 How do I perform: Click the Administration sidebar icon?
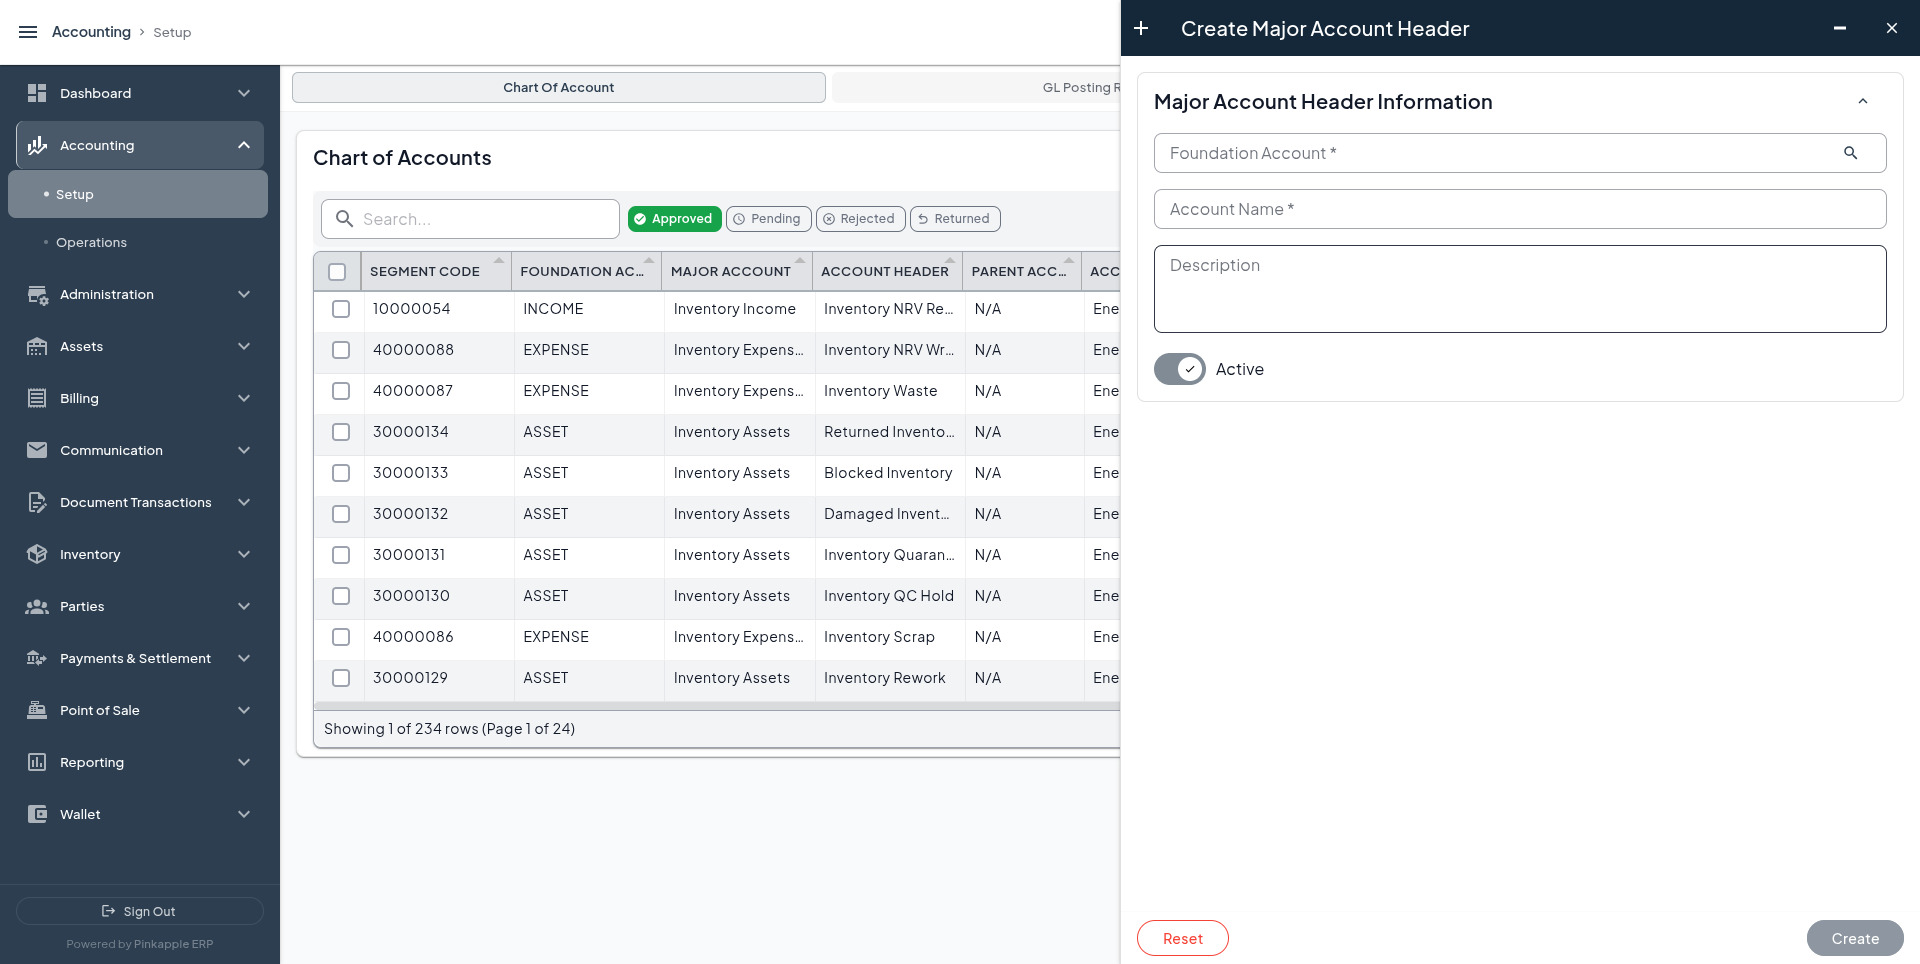click(37, 294)
